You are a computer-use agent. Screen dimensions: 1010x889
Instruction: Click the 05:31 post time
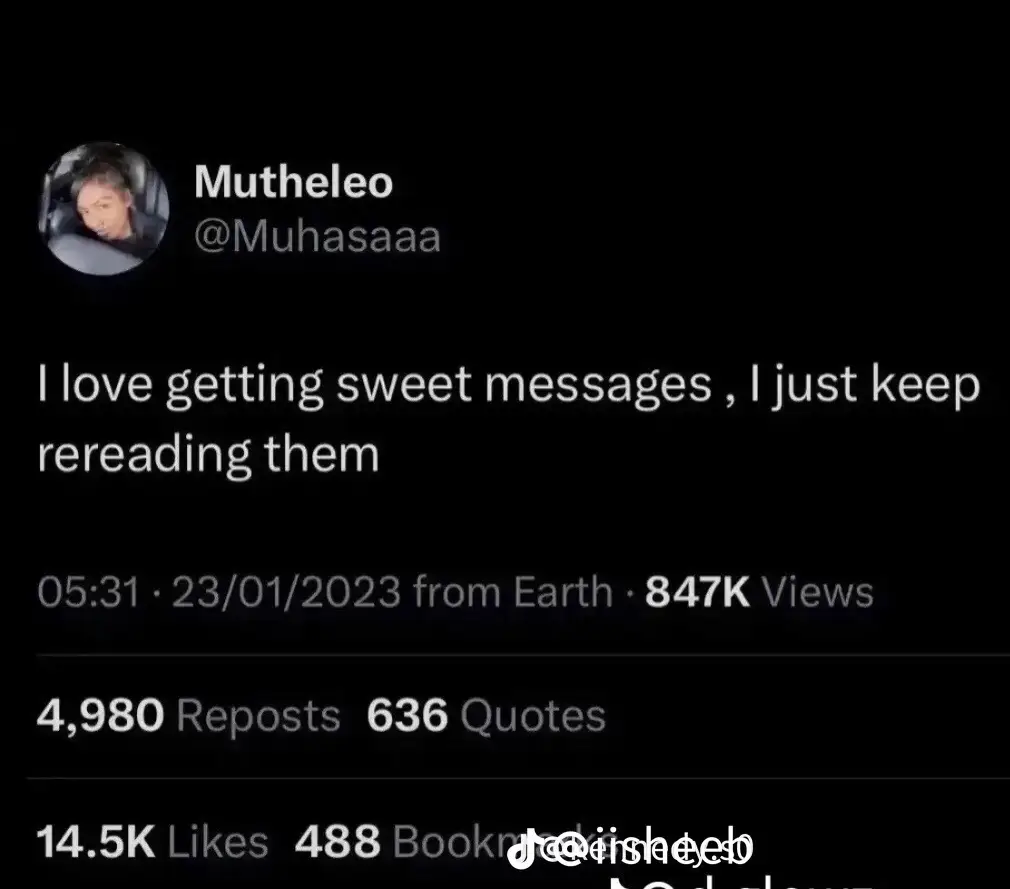[x=88, y=591]
